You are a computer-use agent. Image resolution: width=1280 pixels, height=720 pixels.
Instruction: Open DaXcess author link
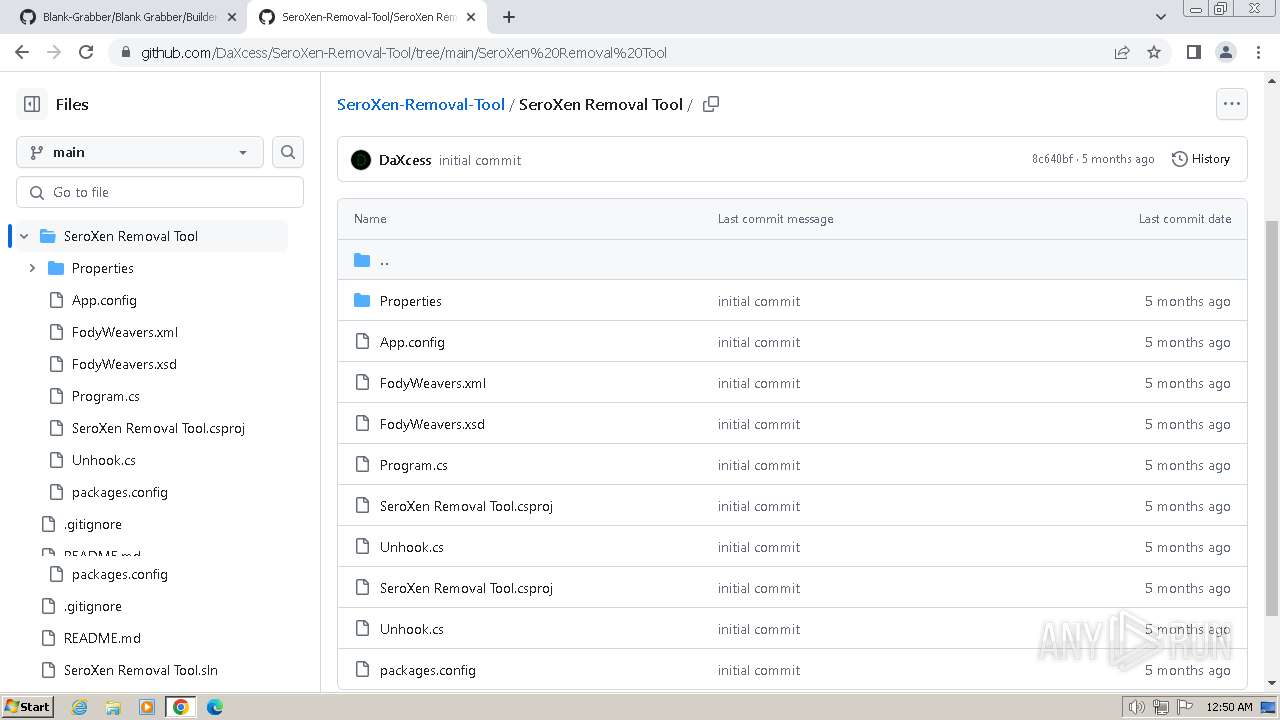[405, 160]
